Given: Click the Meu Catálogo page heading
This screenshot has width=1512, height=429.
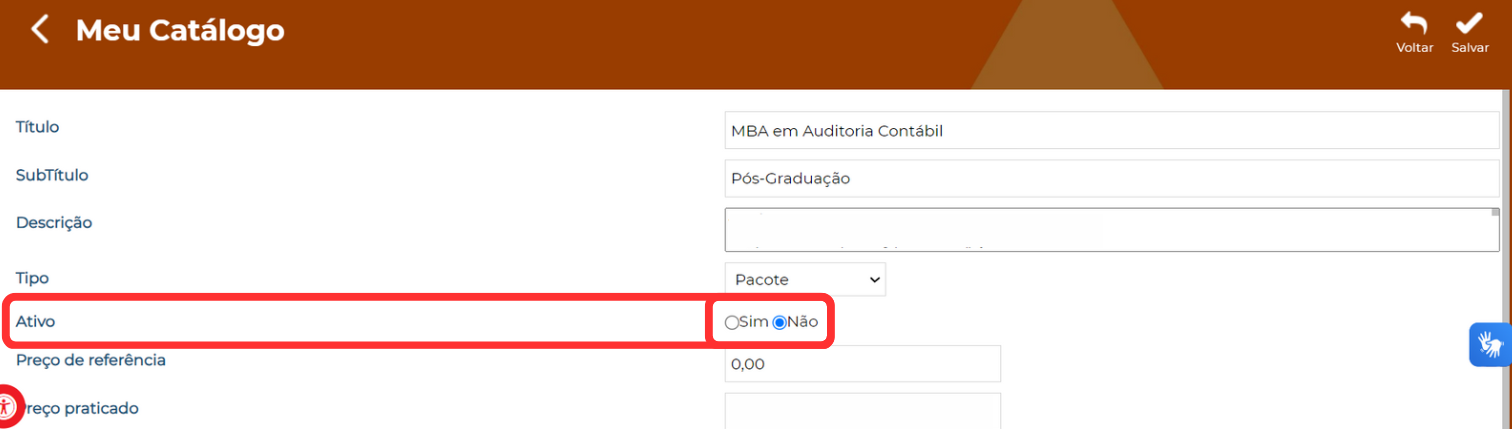Looking at the screenshot, I should tap(180, 30).
